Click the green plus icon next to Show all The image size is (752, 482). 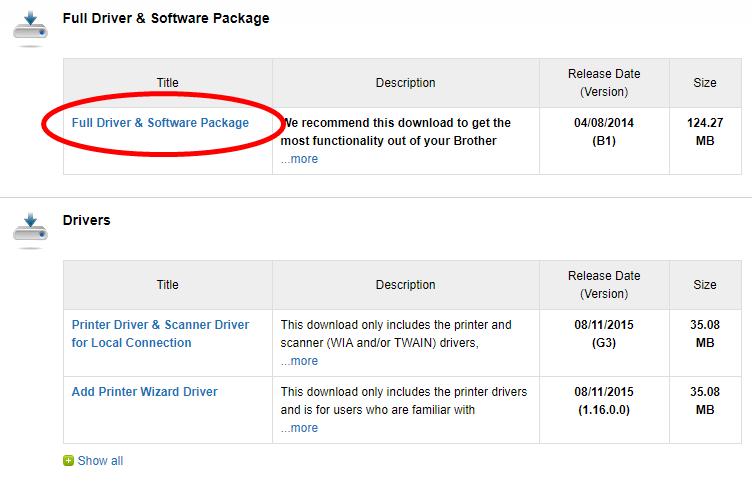click(x=69, y=461)
